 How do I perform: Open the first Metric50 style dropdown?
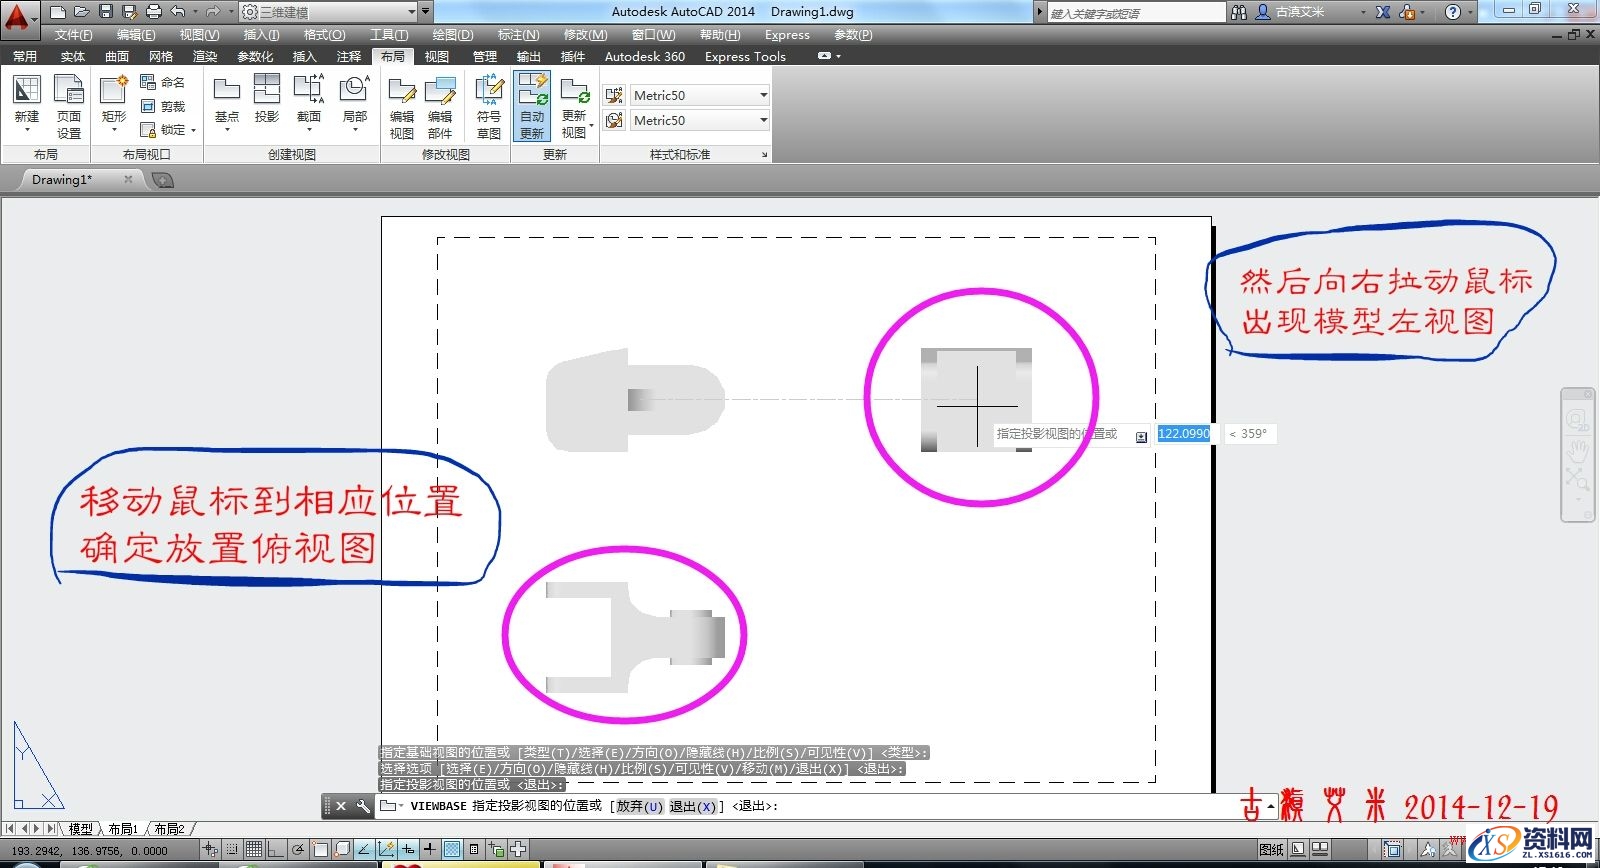[x=699, y=95]
